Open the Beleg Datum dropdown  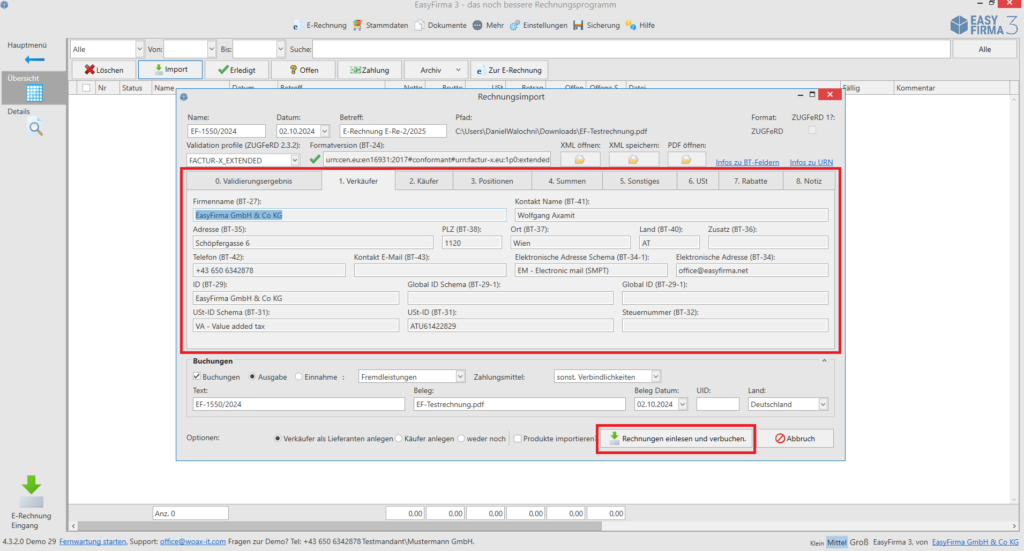coord(682,404)
